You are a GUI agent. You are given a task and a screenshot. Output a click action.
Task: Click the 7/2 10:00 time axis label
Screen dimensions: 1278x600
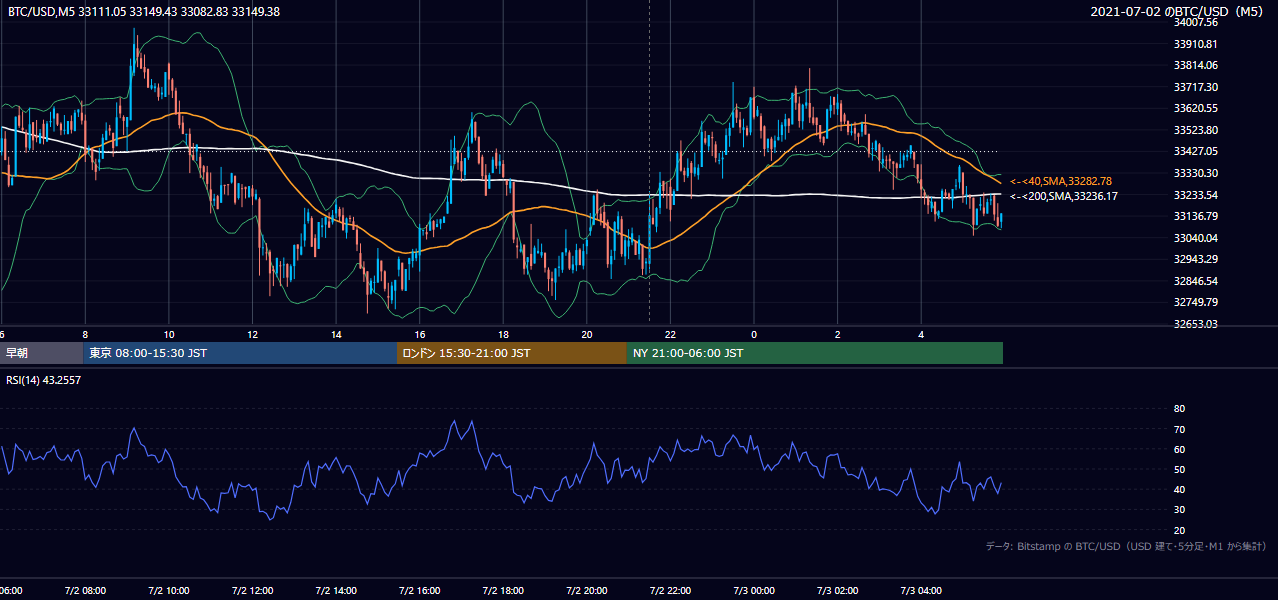[x=169, y=591]
